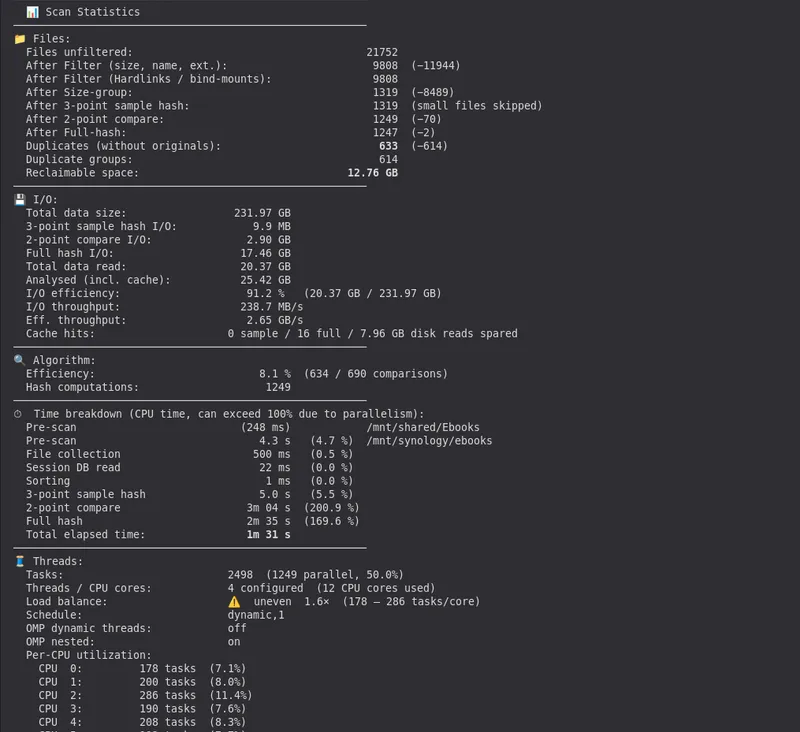Click total data size '231.97 GB'
Image resolution: width=800 pixels, height=732 pixels.
pos(262,213)
